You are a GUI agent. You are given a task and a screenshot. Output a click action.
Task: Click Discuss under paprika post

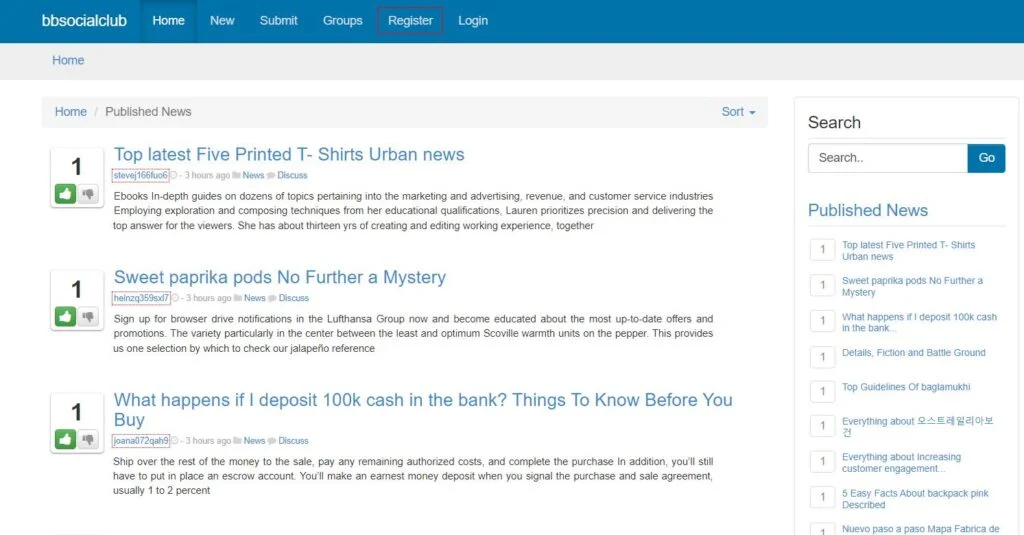[293, 298]
